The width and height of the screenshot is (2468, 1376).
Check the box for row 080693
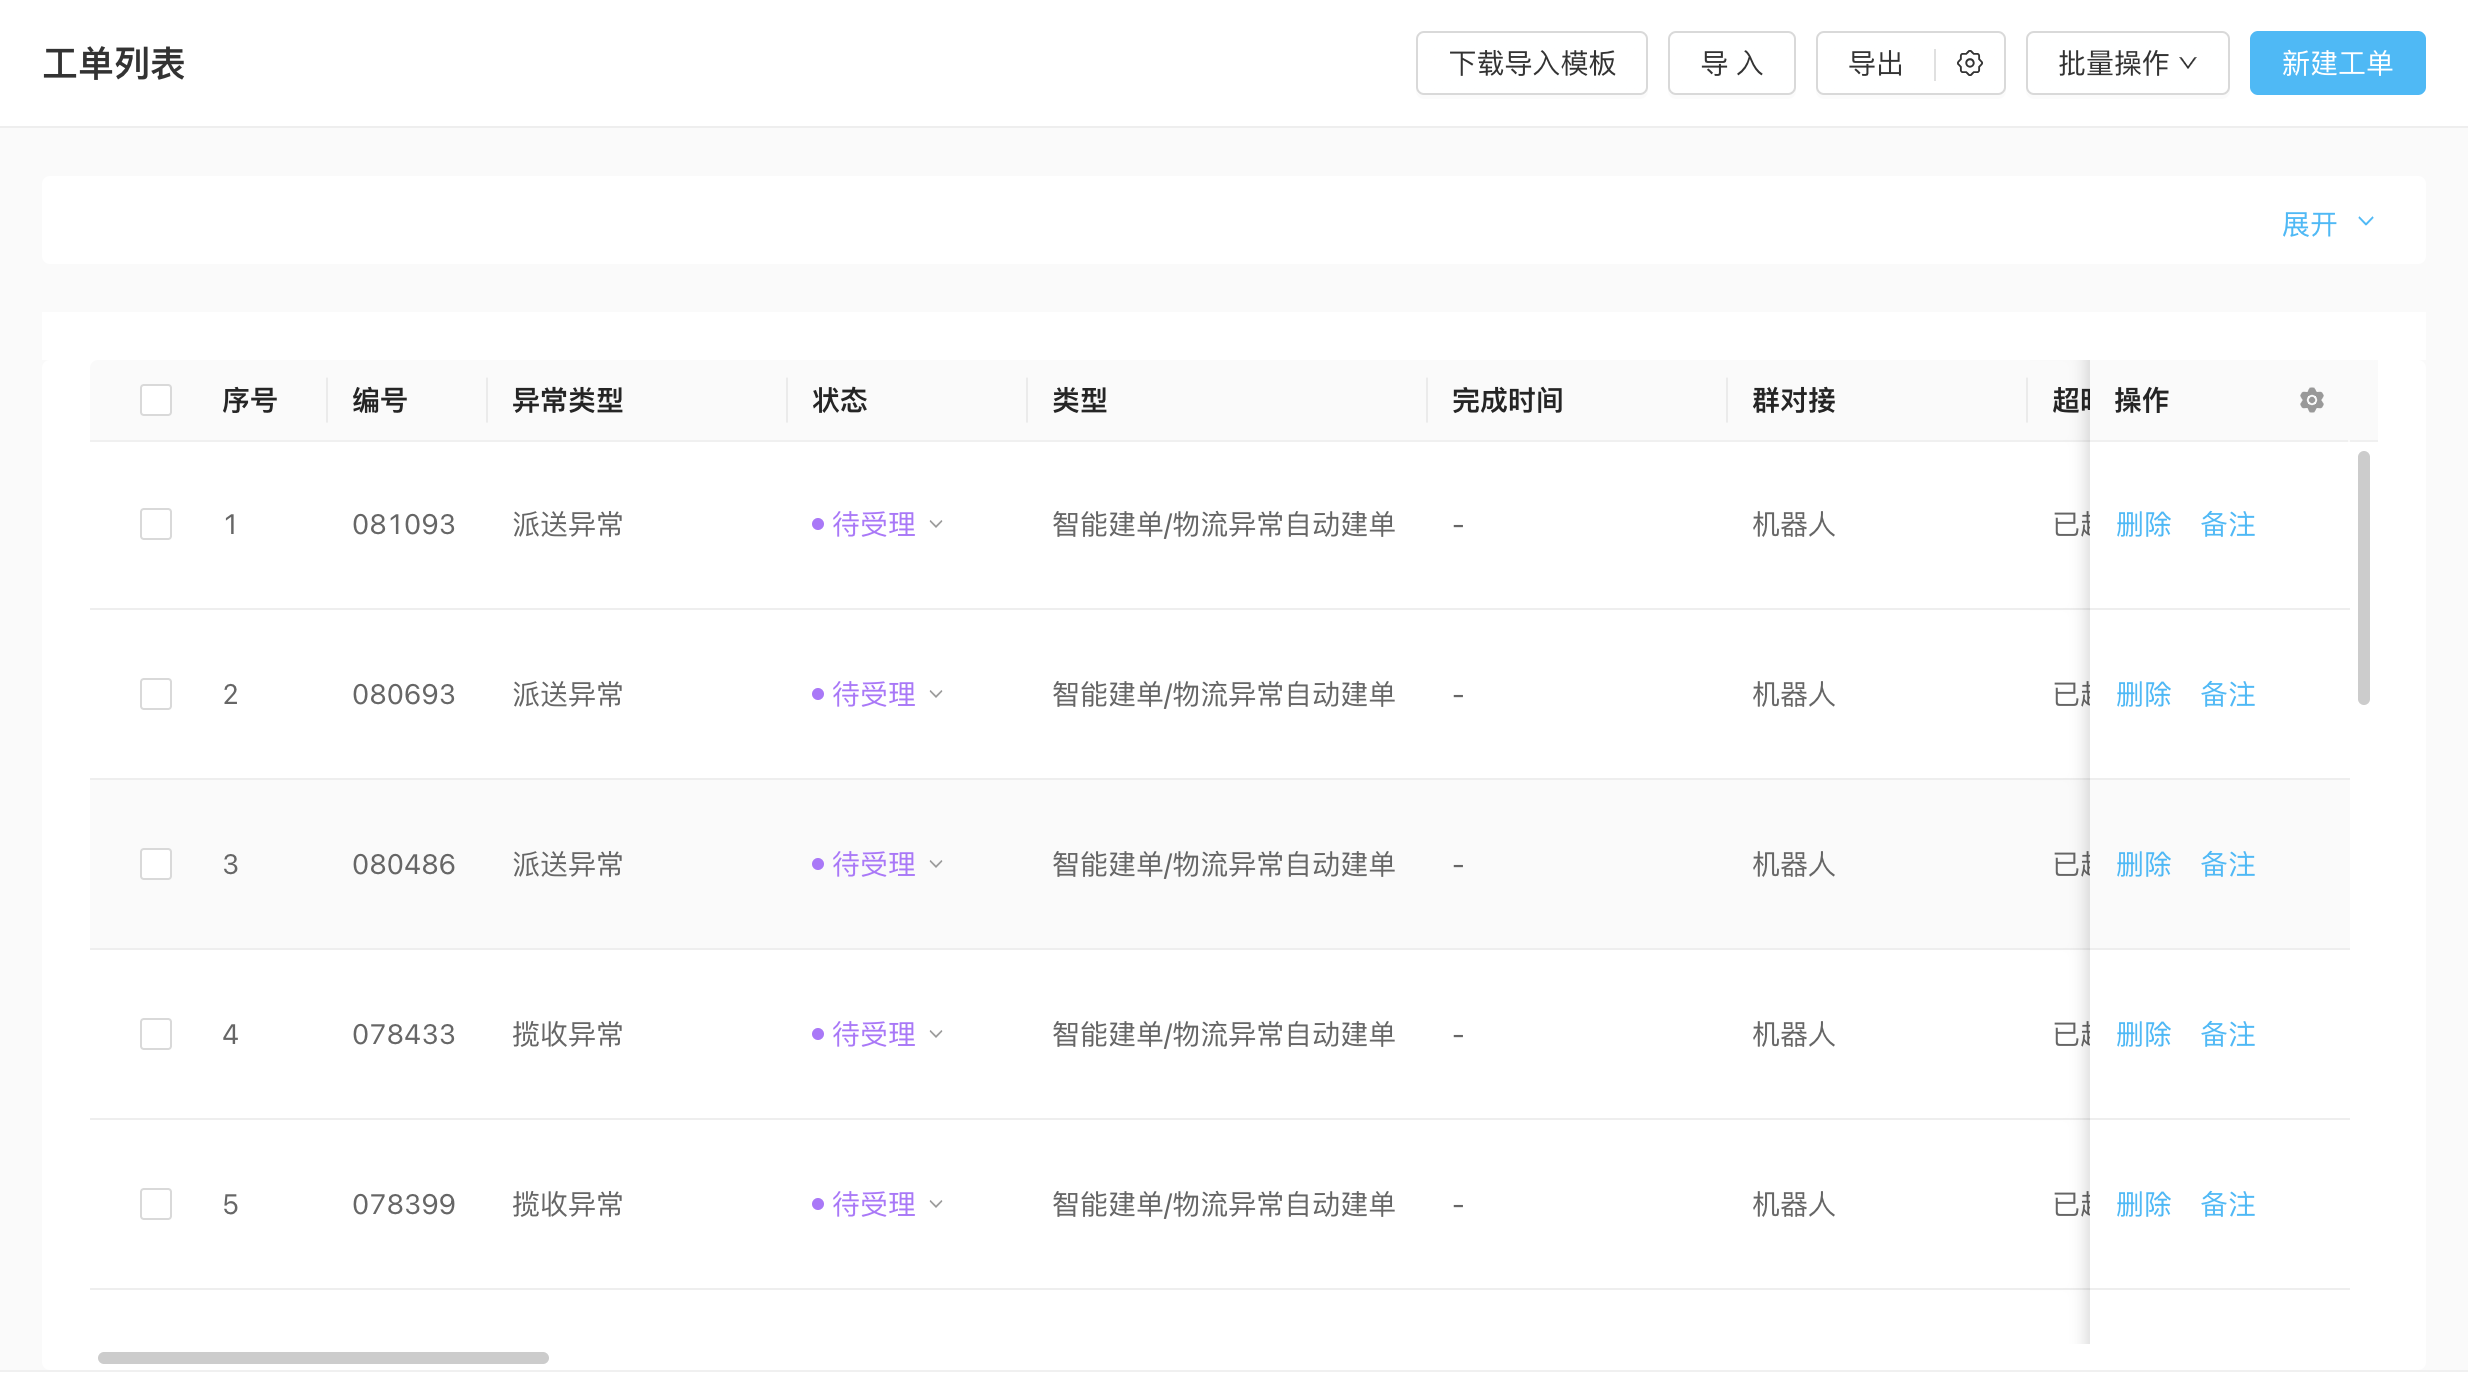tap(156, 694)
